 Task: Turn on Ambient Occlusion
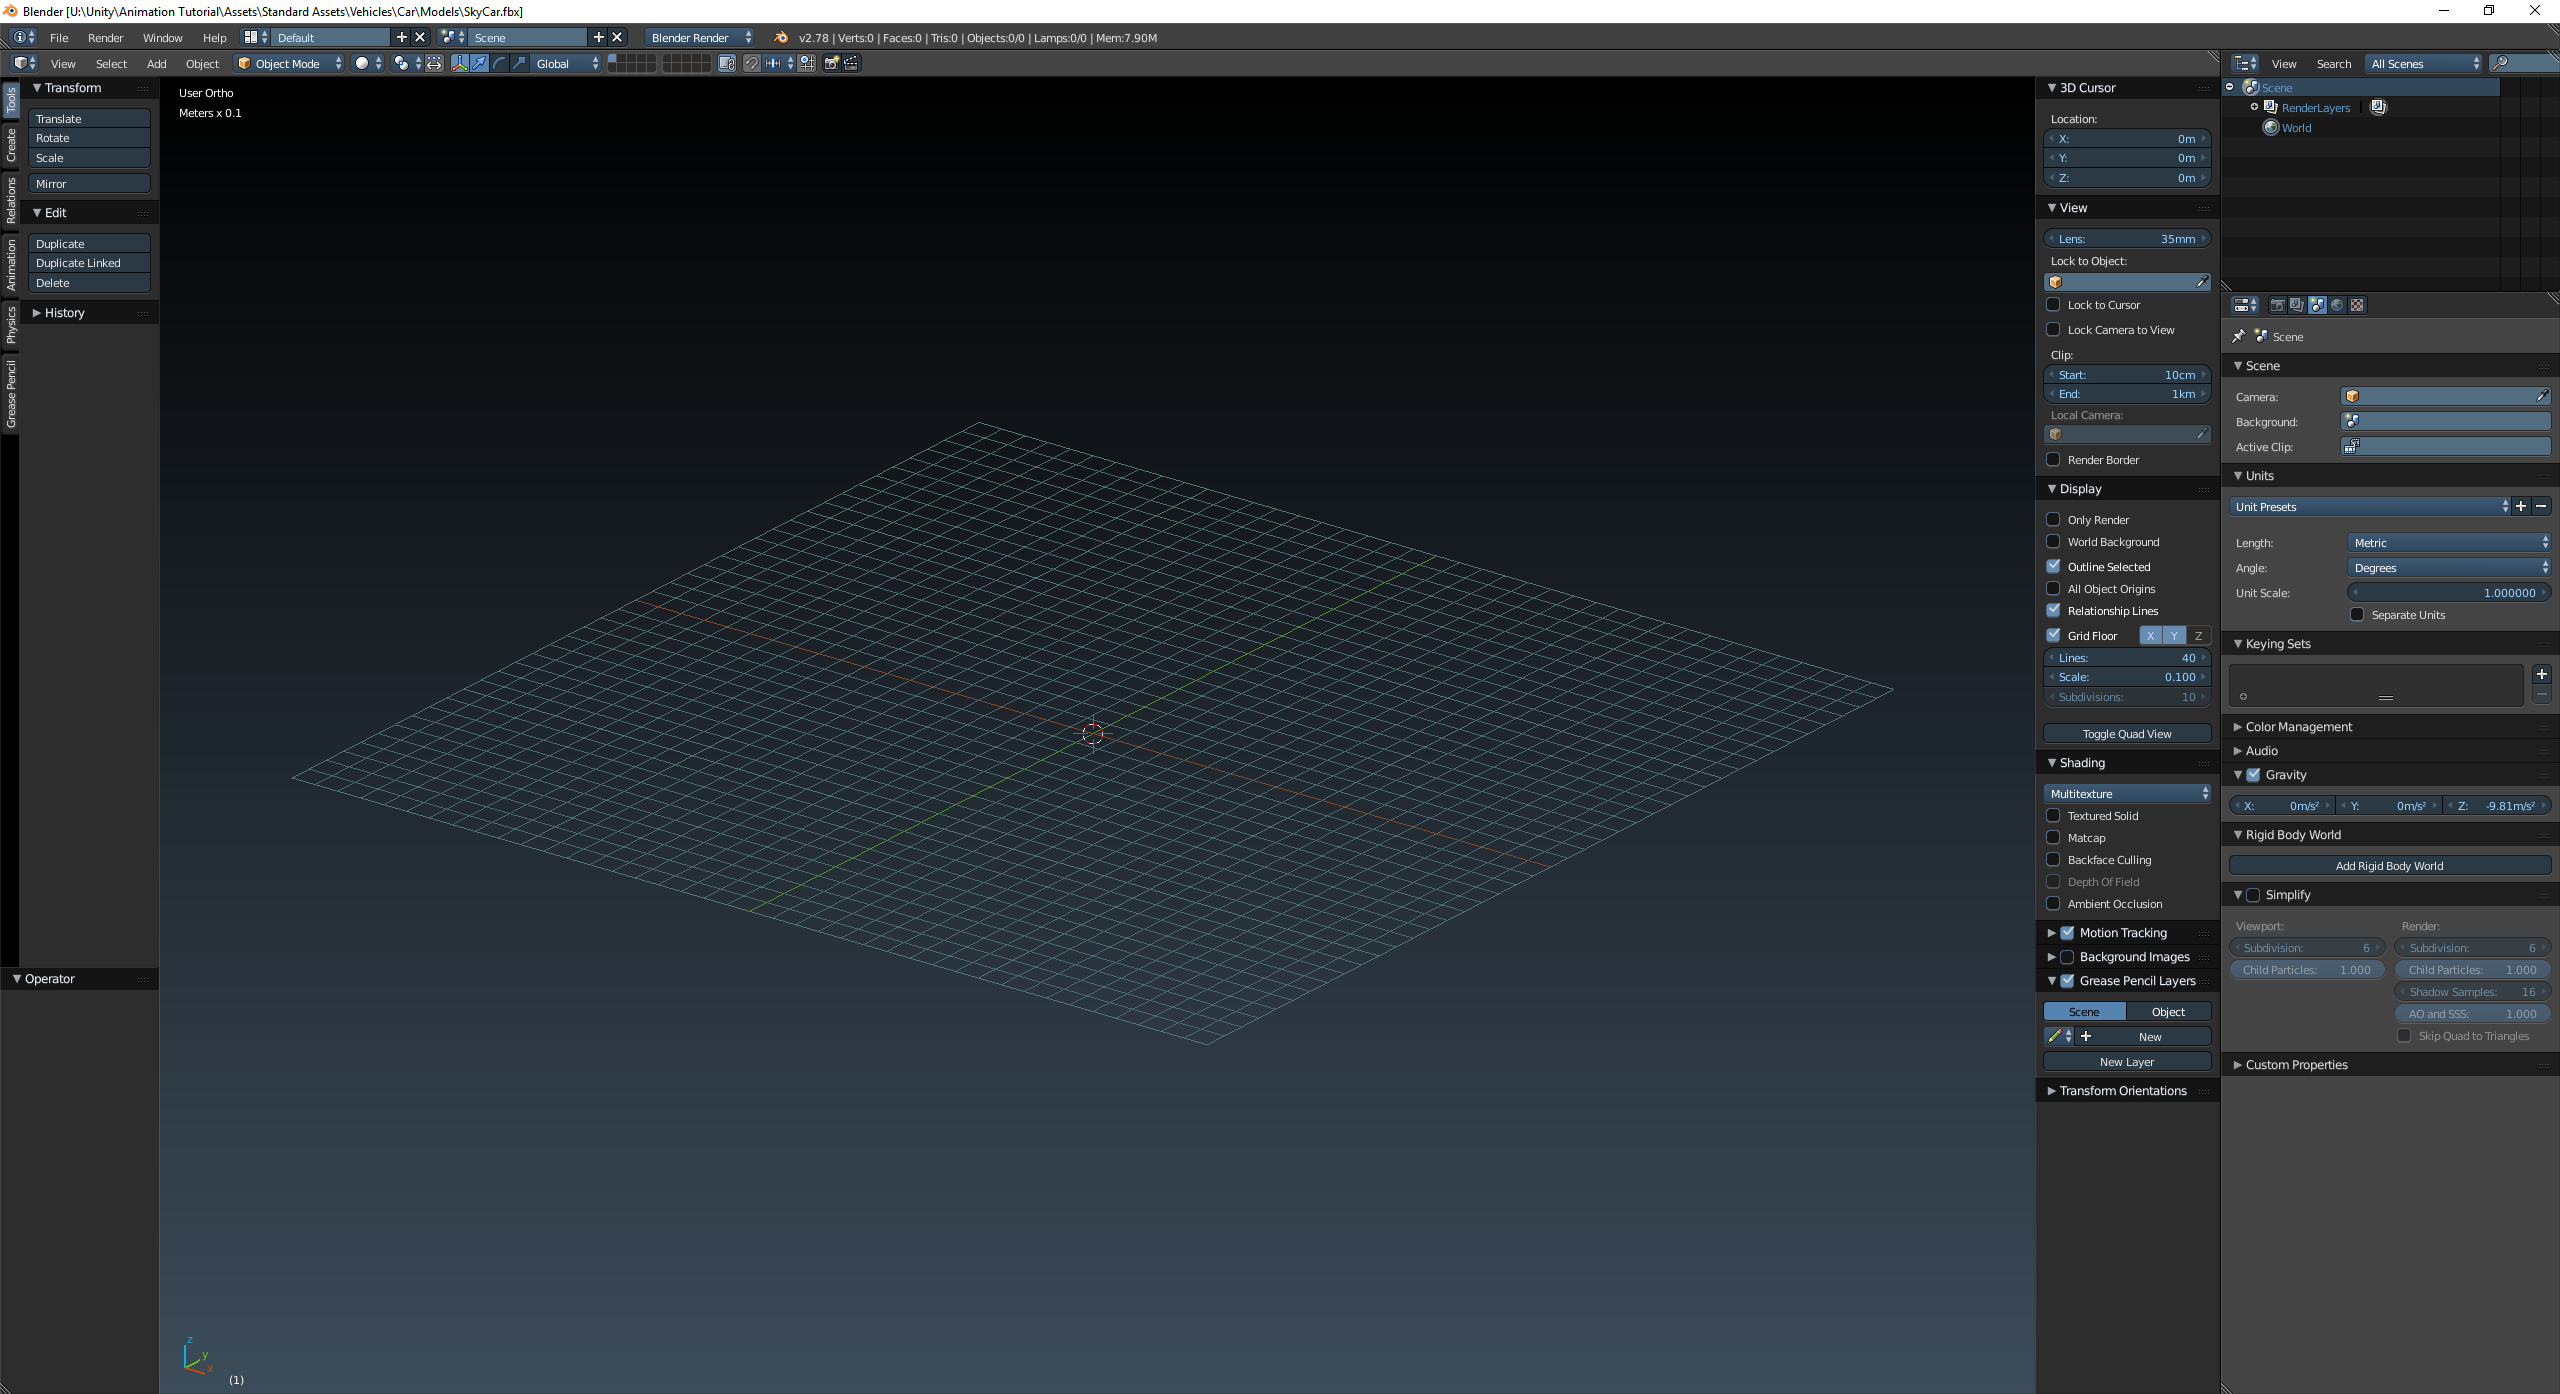coord(2053,903)
